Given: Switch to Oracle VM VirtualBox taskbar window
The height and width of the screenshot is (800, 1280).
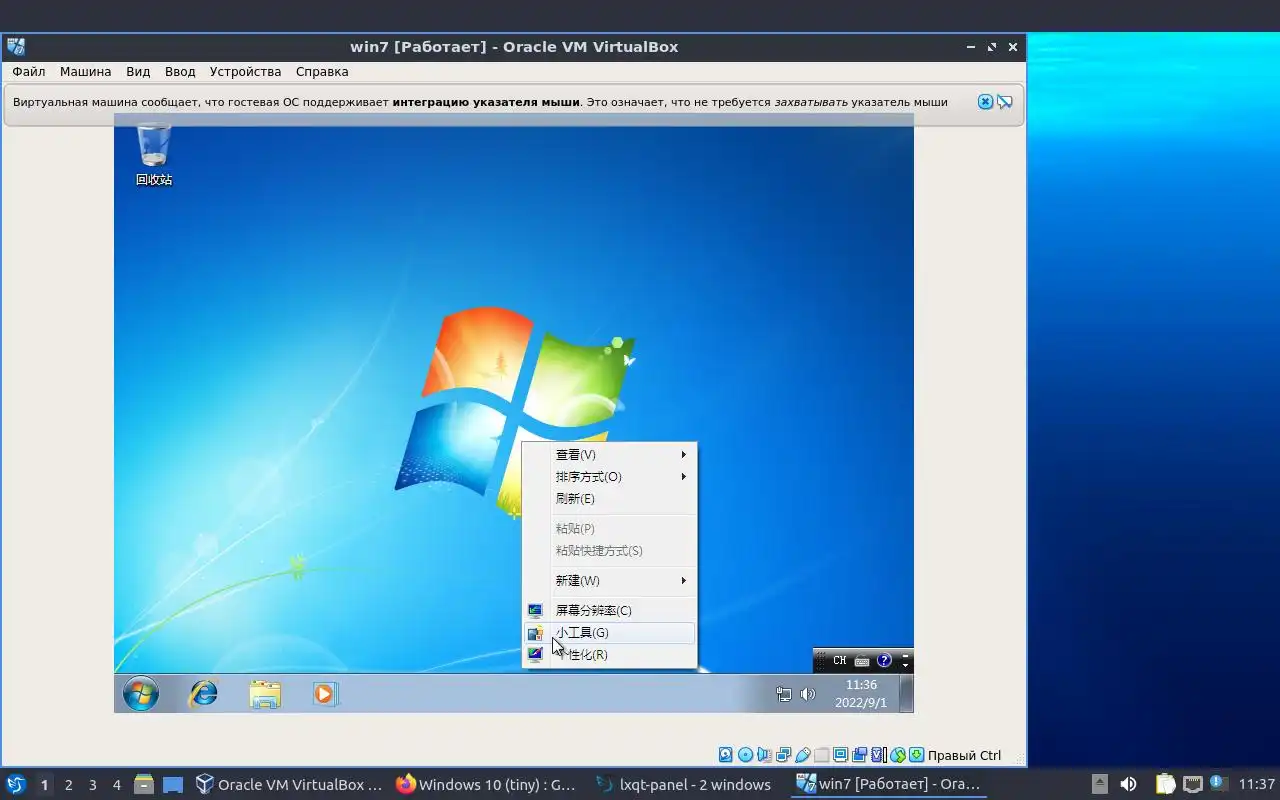Looking at the screenshot, I should pos(289,785).
